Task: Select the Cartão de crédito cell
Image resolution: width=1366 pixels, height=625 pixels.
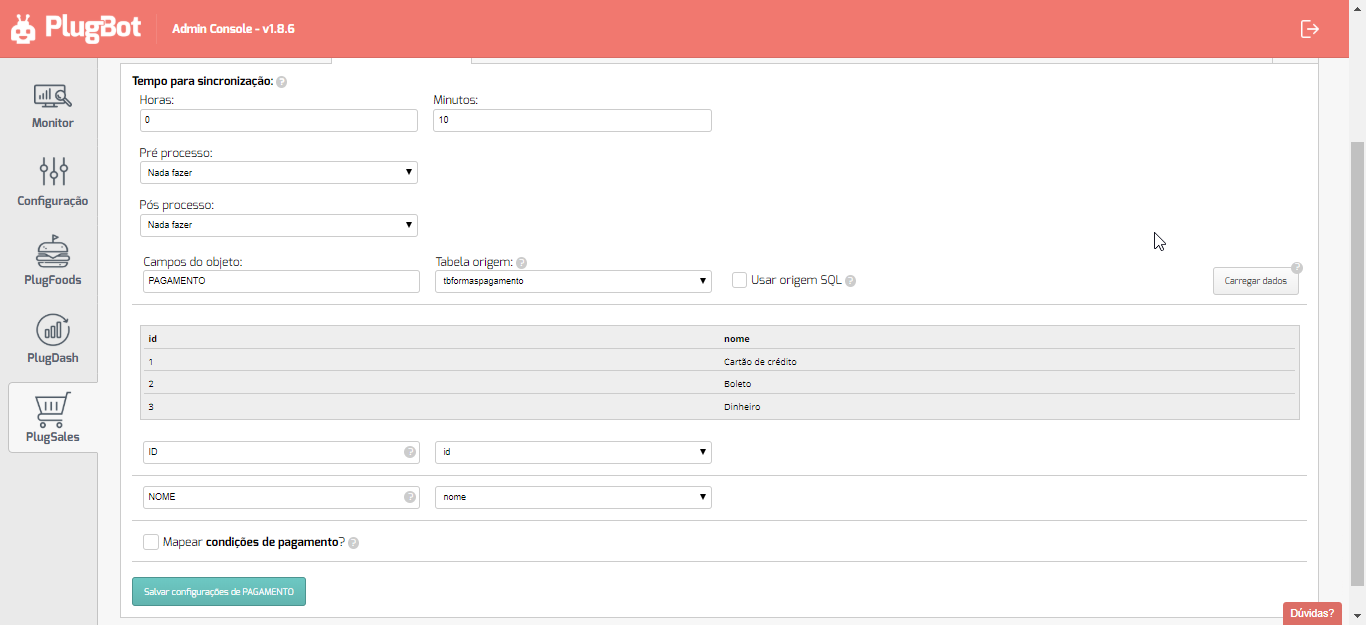Action: click(760, 361)
